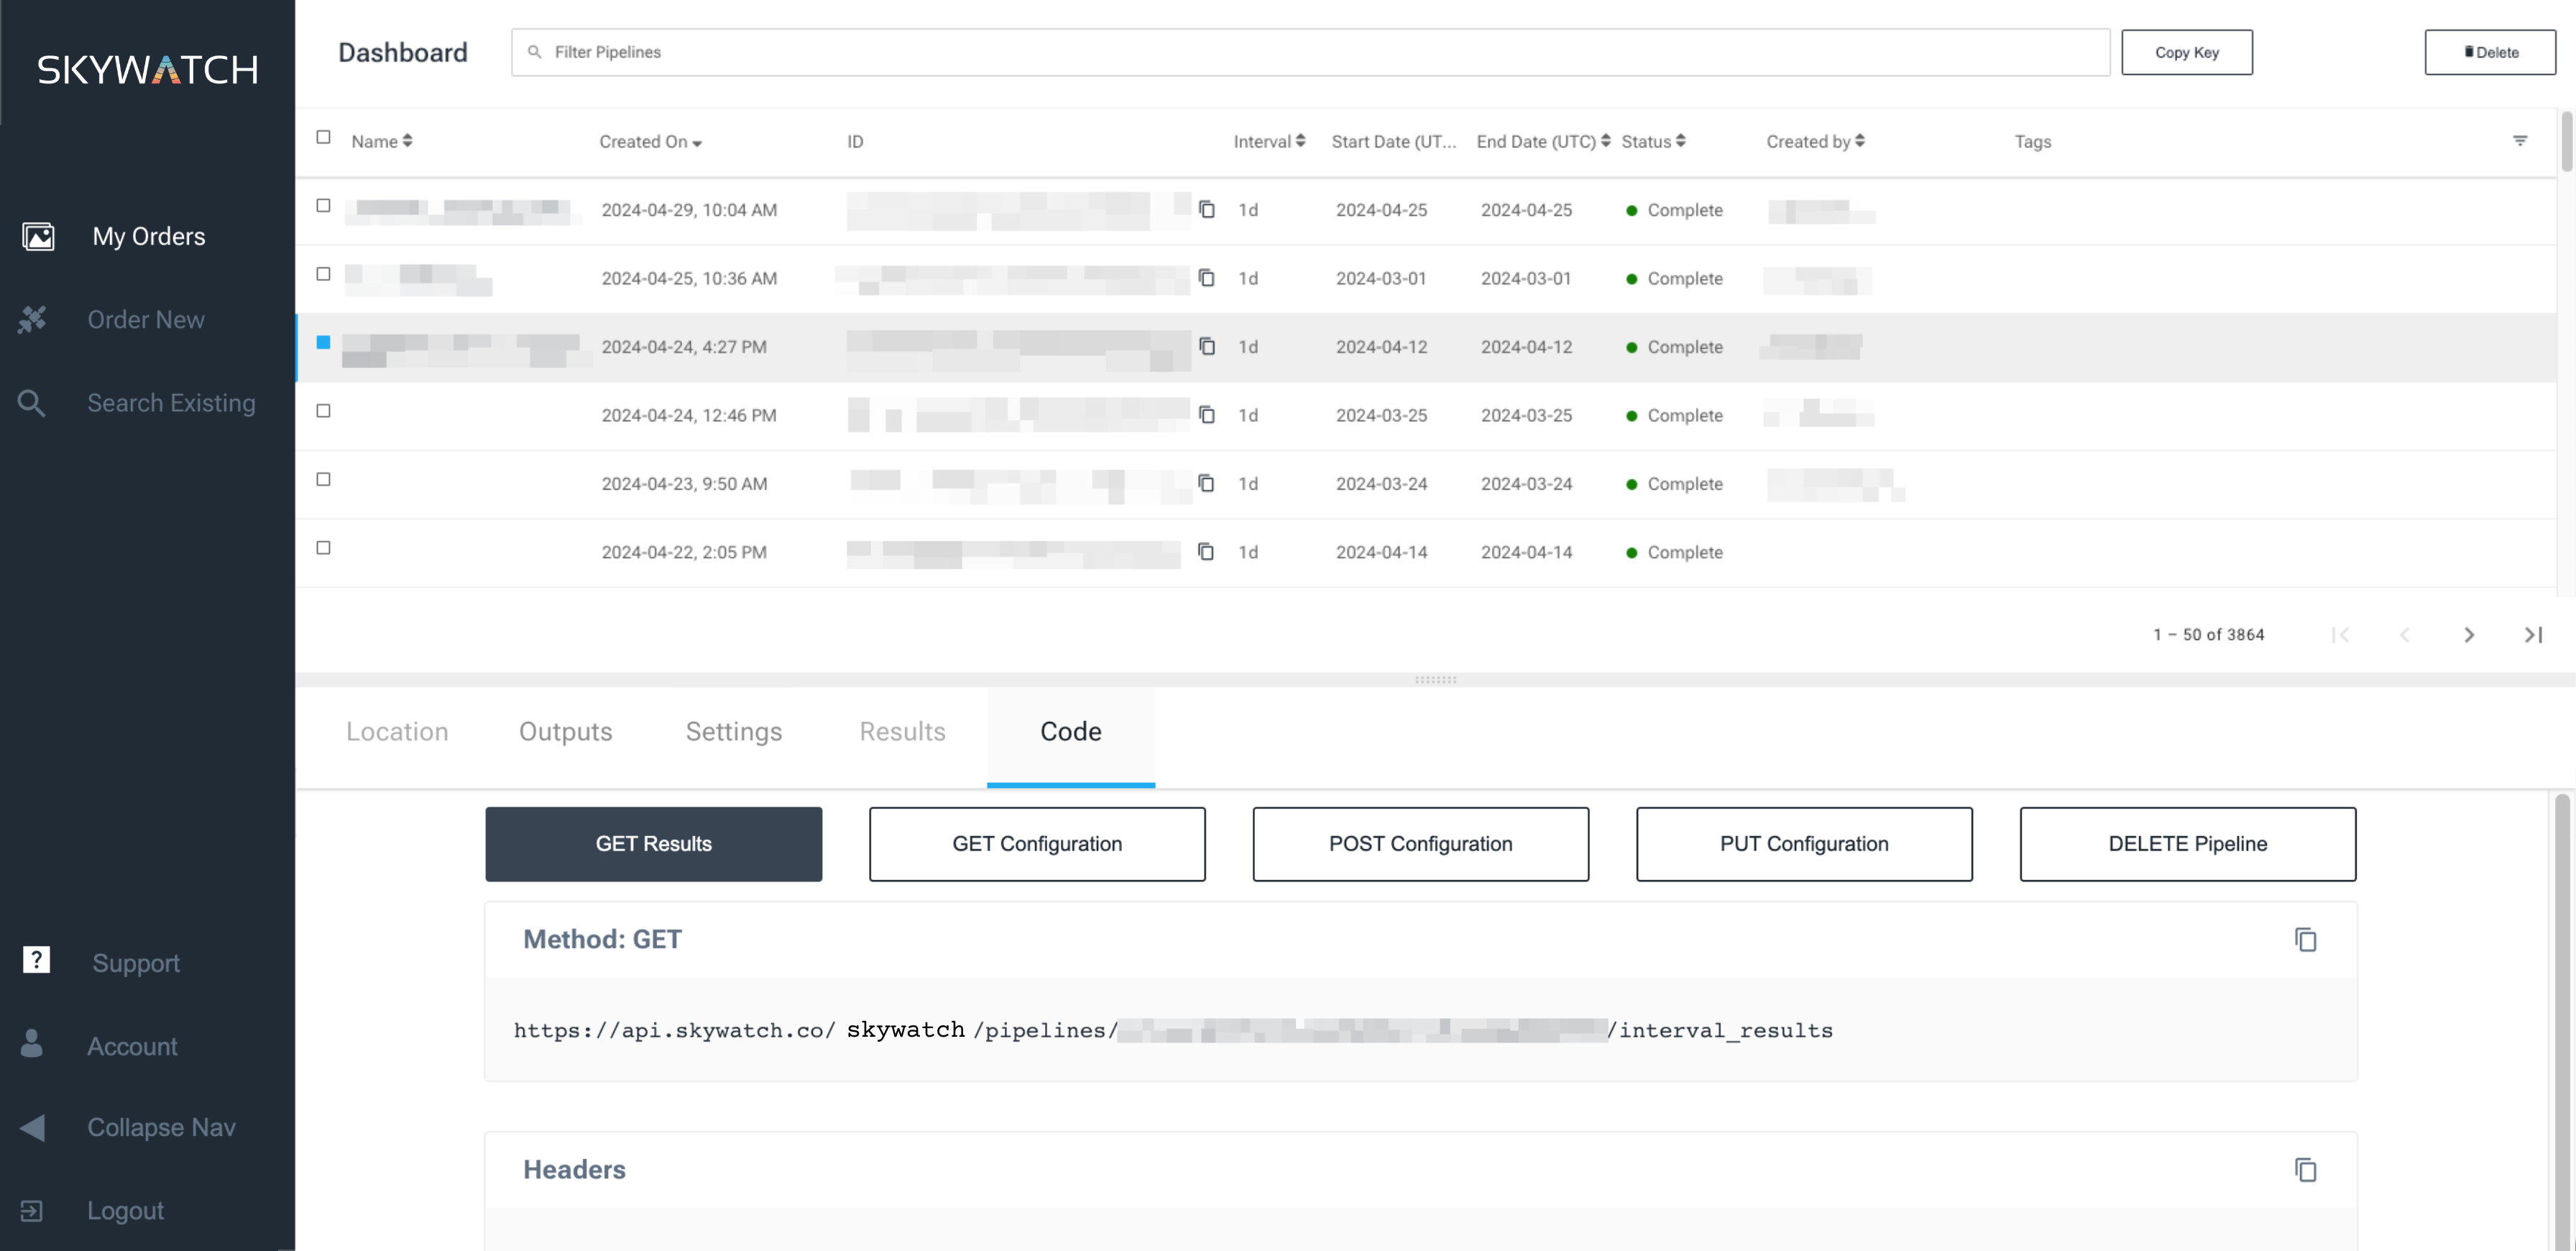Screen dimensions: 2576x1251
Task: Open the table filter icon
Action: point(2520,141)
